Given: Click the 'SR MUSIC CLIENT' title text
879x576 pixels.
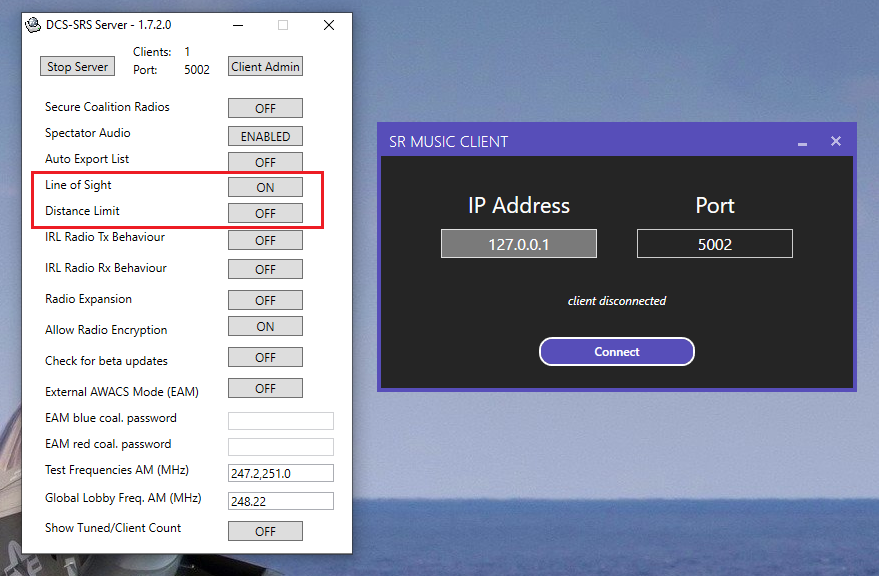Looking at the screenshot, I should 448,142.
